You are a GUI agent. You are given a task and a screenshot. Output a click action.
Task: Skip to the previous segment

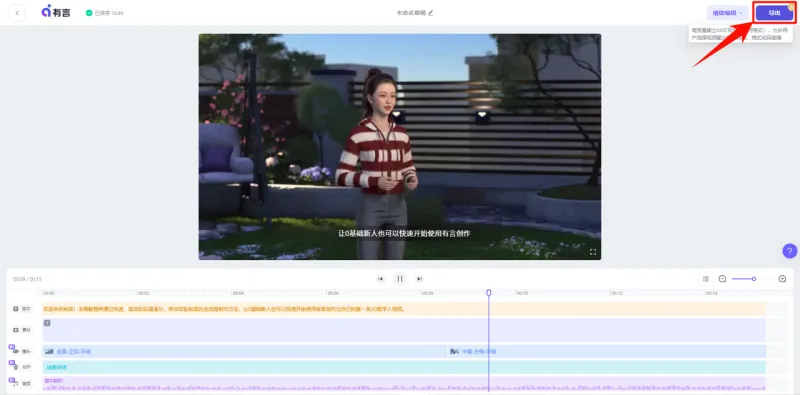[380, 279]
